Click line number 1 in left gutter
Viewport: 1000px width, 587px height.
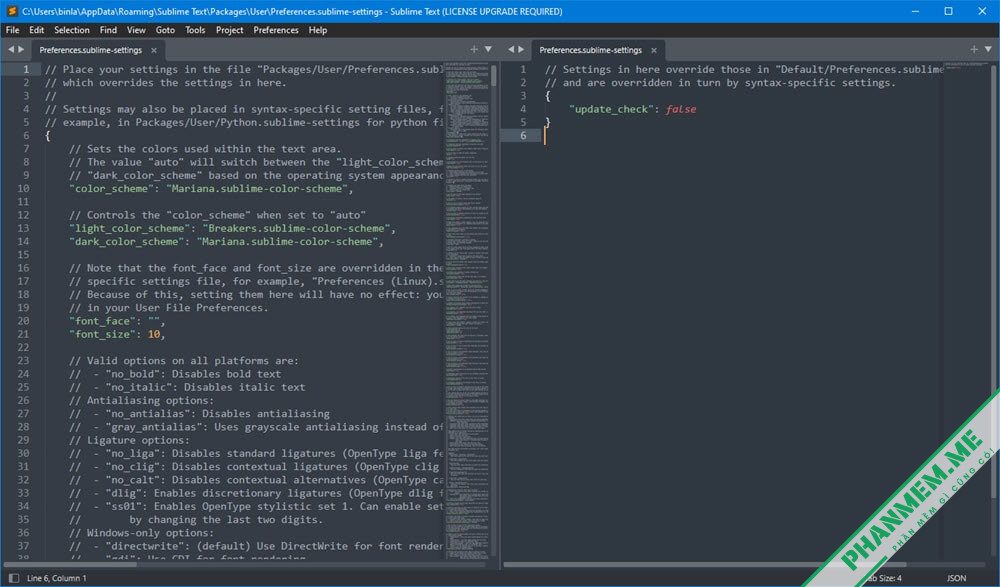pos(26,70)
